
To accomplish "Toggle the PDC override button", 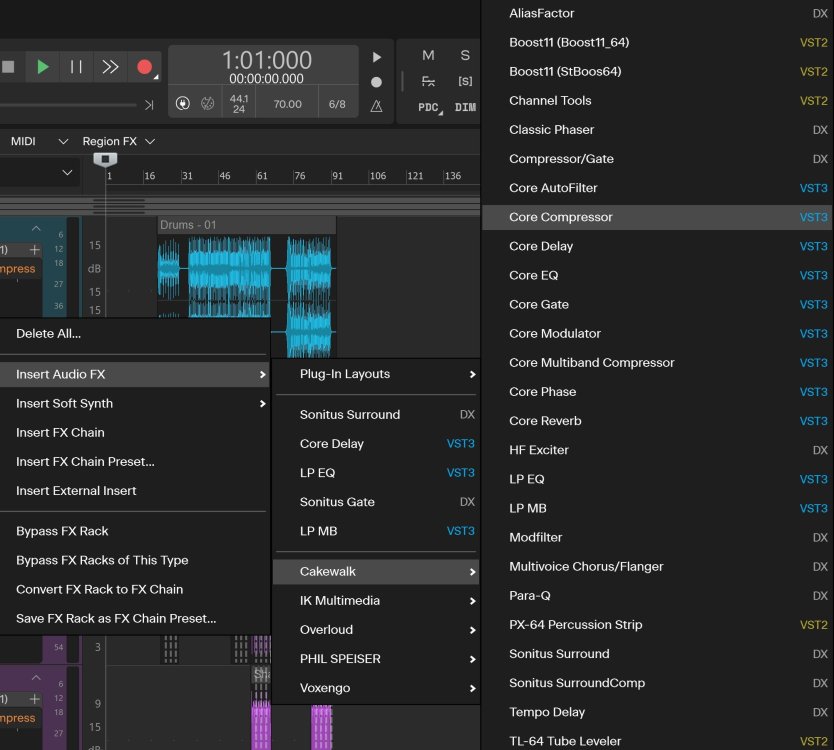I will 429,107.
